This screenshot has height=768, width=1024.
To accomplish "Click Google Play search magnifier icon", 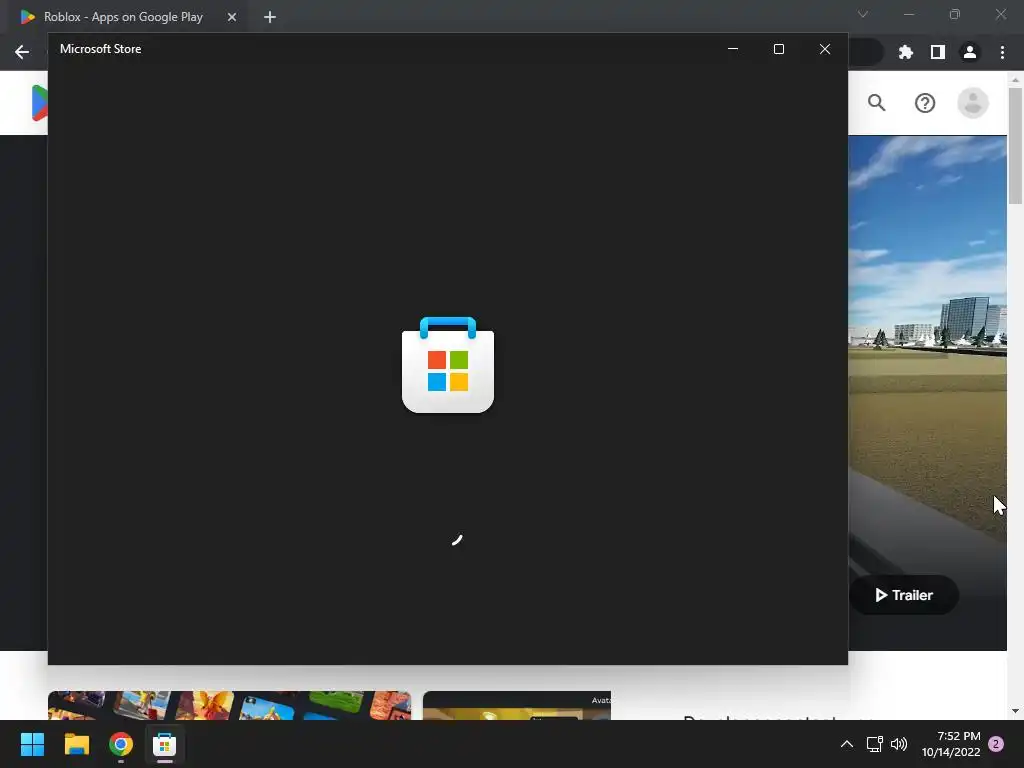I will [x=876, y=103].
